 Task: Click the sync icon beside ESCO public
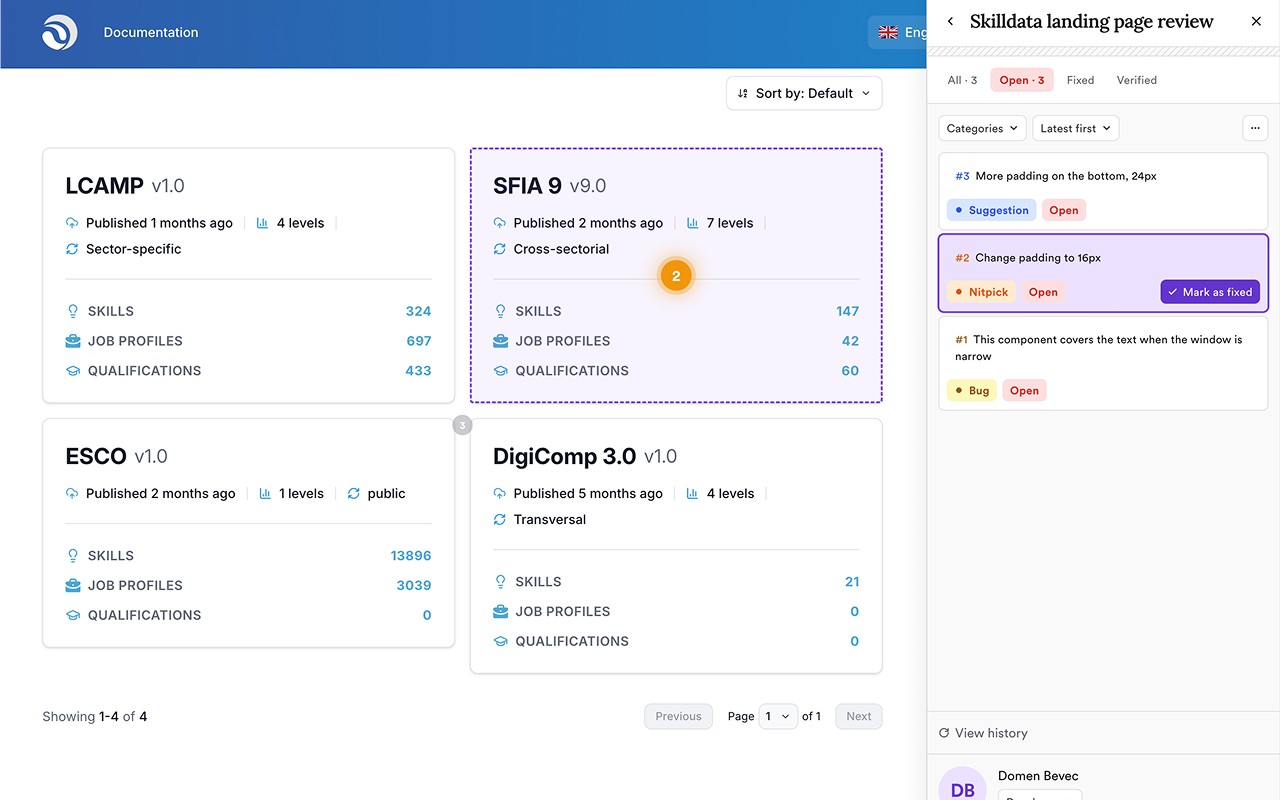point(353,493)
